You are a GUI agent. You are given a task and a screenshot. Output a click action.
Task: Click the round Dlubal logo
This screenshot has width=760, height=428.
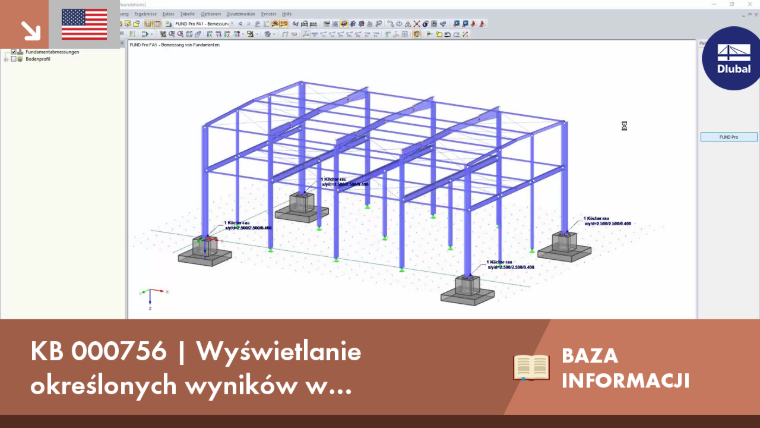click(x=732, y=58)
